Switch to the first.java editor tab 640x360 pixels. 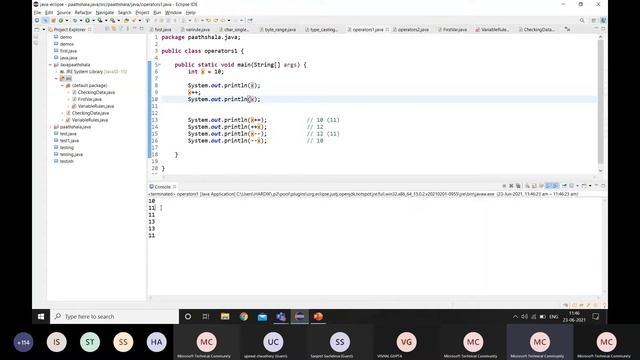pos(161,29)
